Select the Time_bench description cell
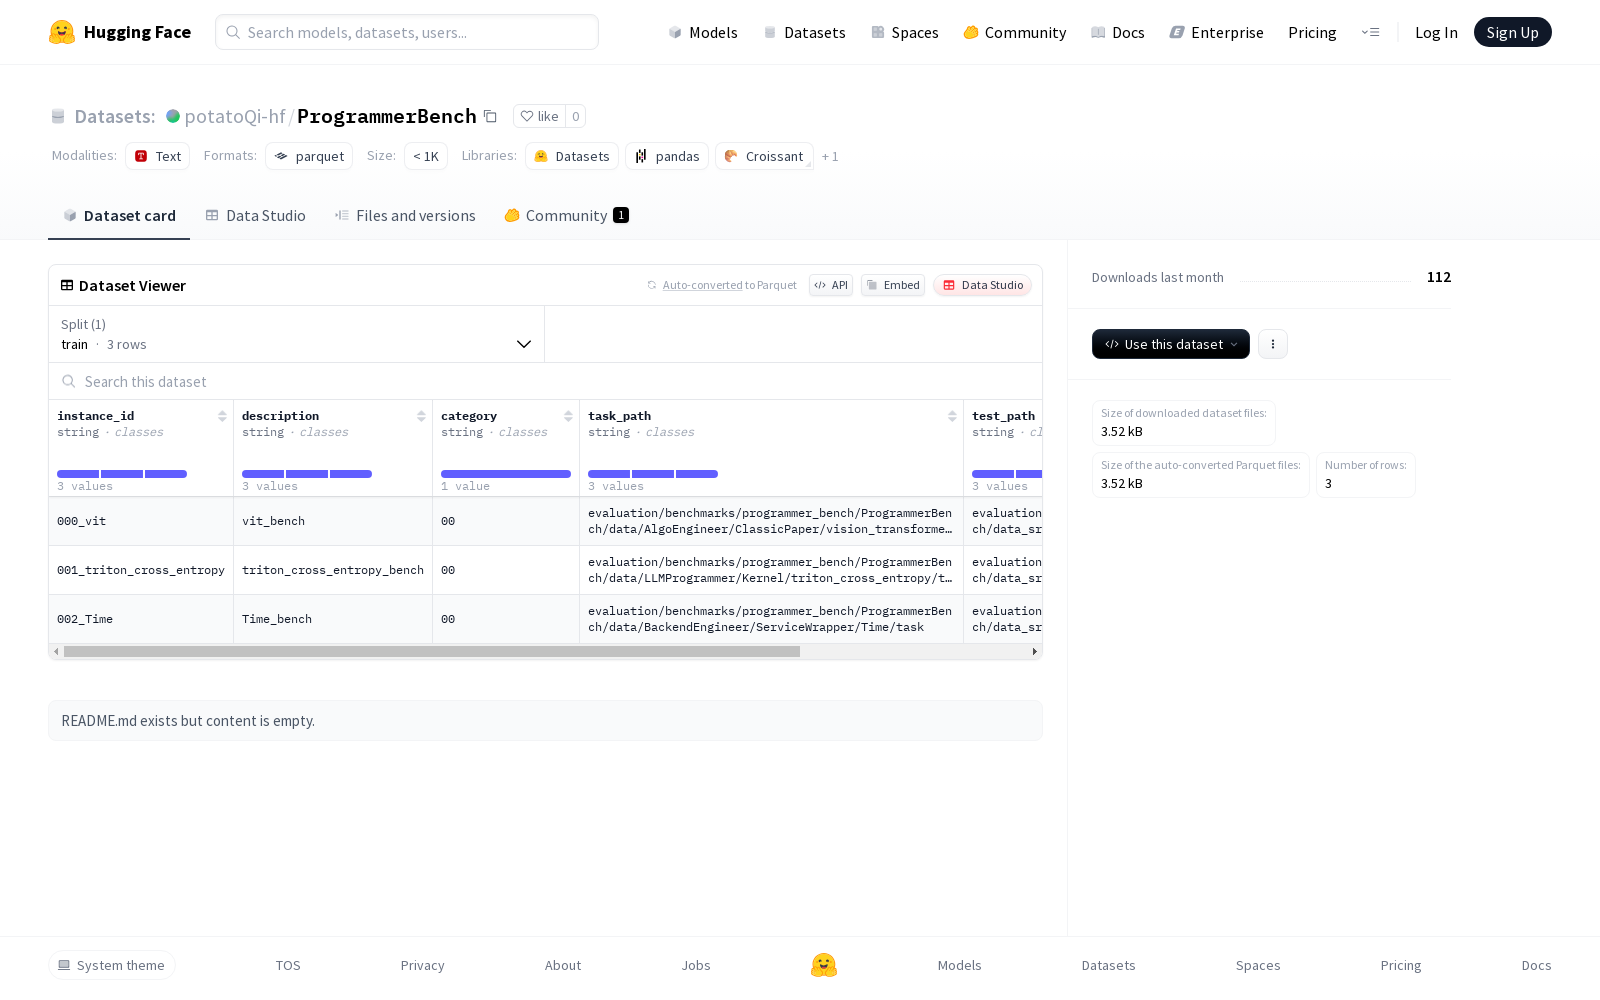1600x1000 pixels. click(x=333, y=619)
